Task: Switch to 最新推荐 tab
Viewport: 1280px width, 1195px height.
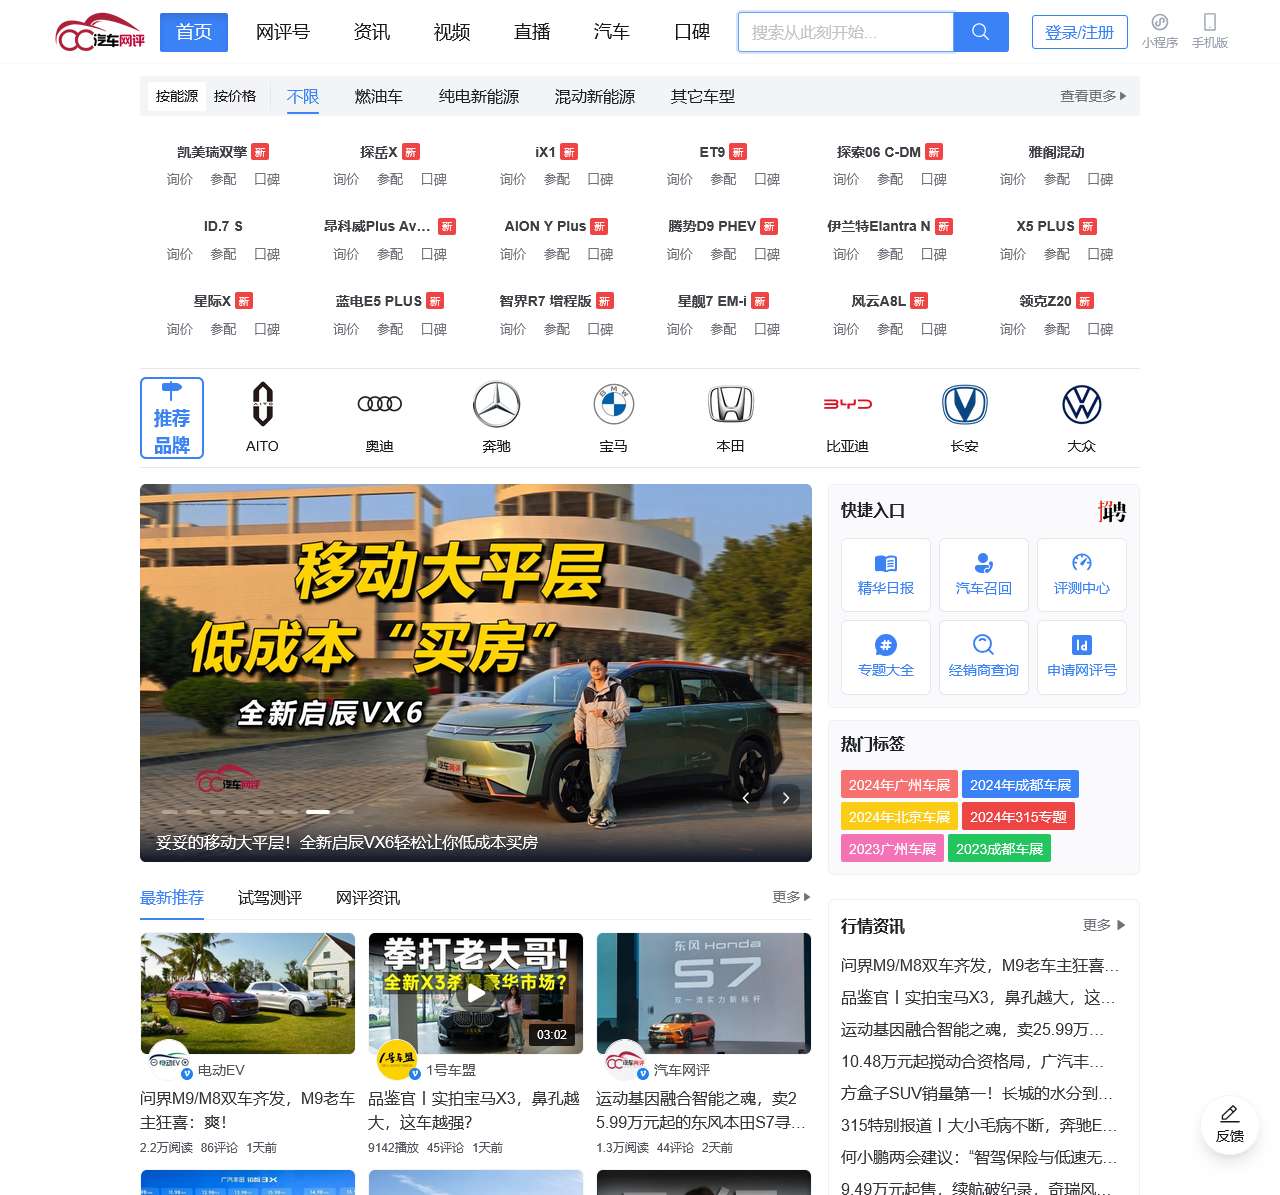Action: pos(172,898)
